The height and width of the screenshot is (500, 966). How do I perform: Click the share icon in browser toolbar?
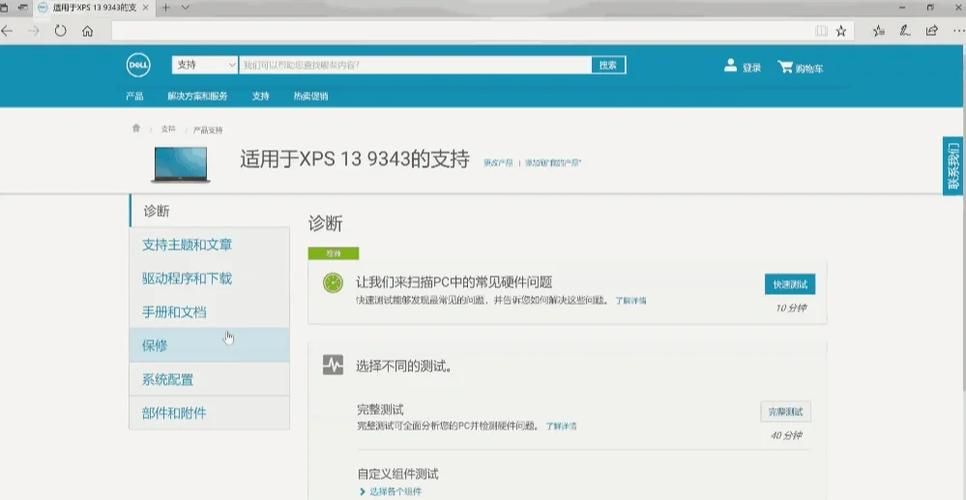click(x=932, y=31)
